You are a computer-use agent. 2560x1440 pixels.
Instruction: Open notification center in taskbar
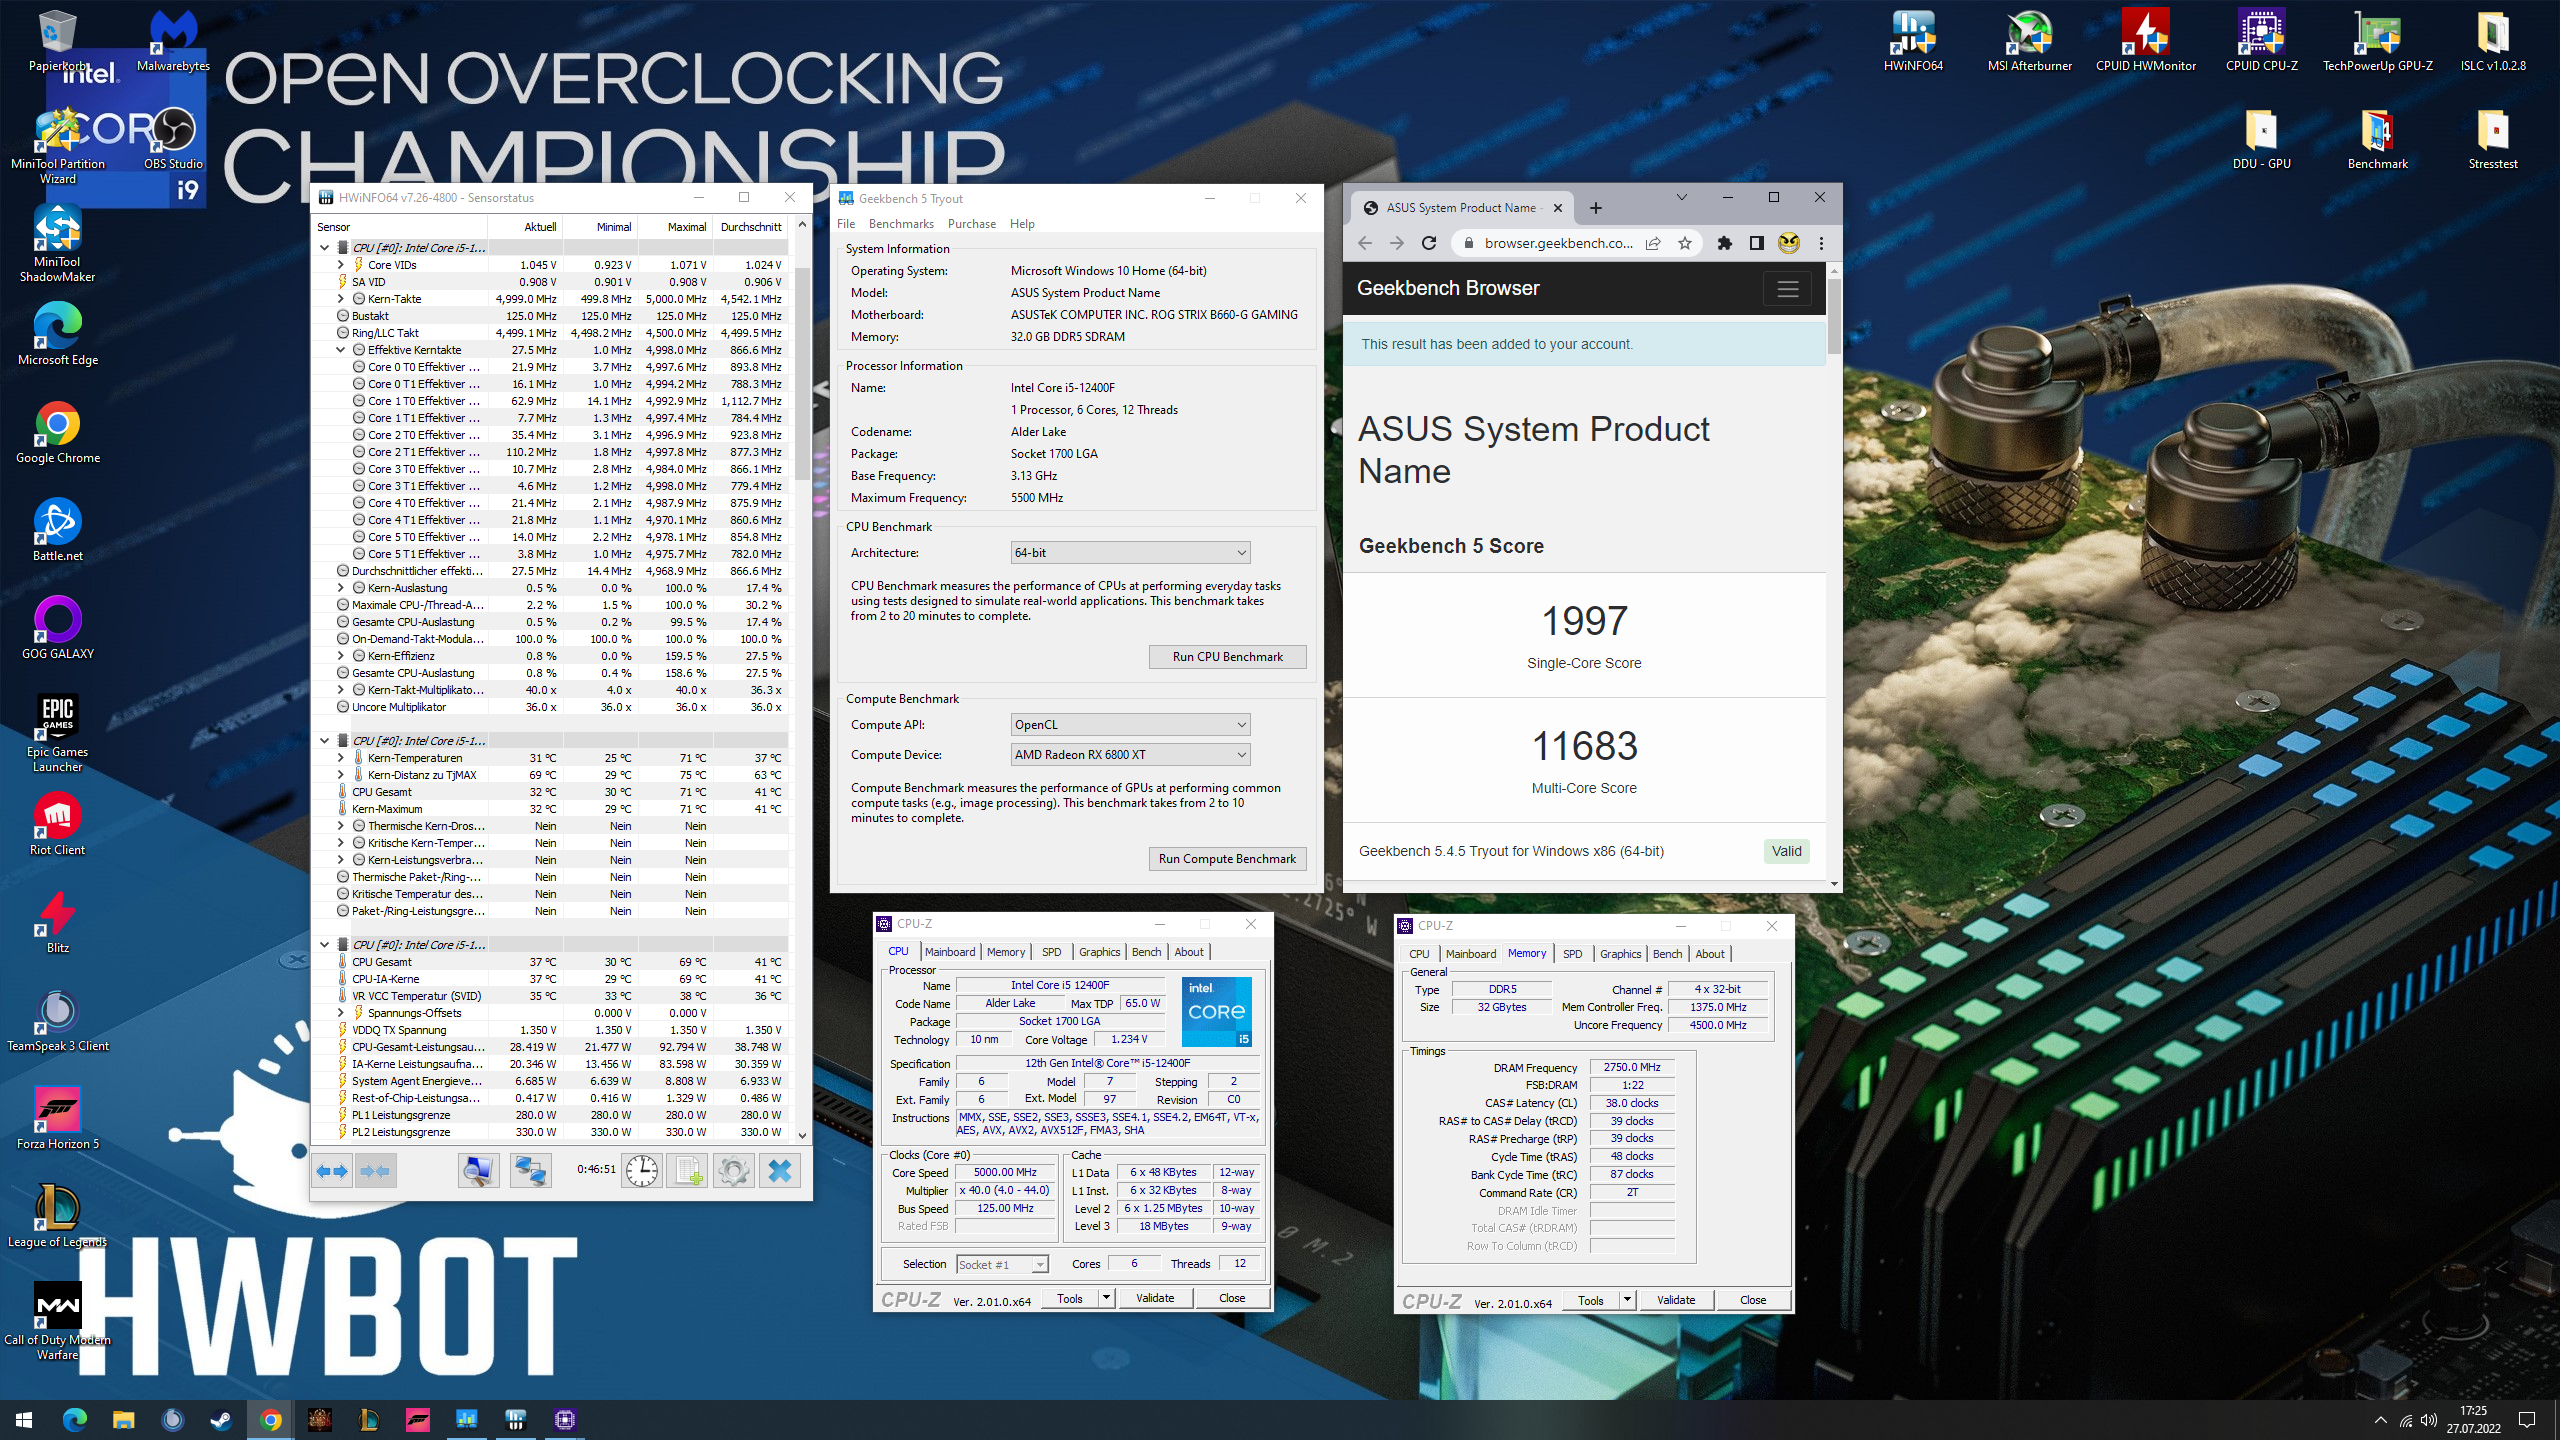(2527, 1420)
